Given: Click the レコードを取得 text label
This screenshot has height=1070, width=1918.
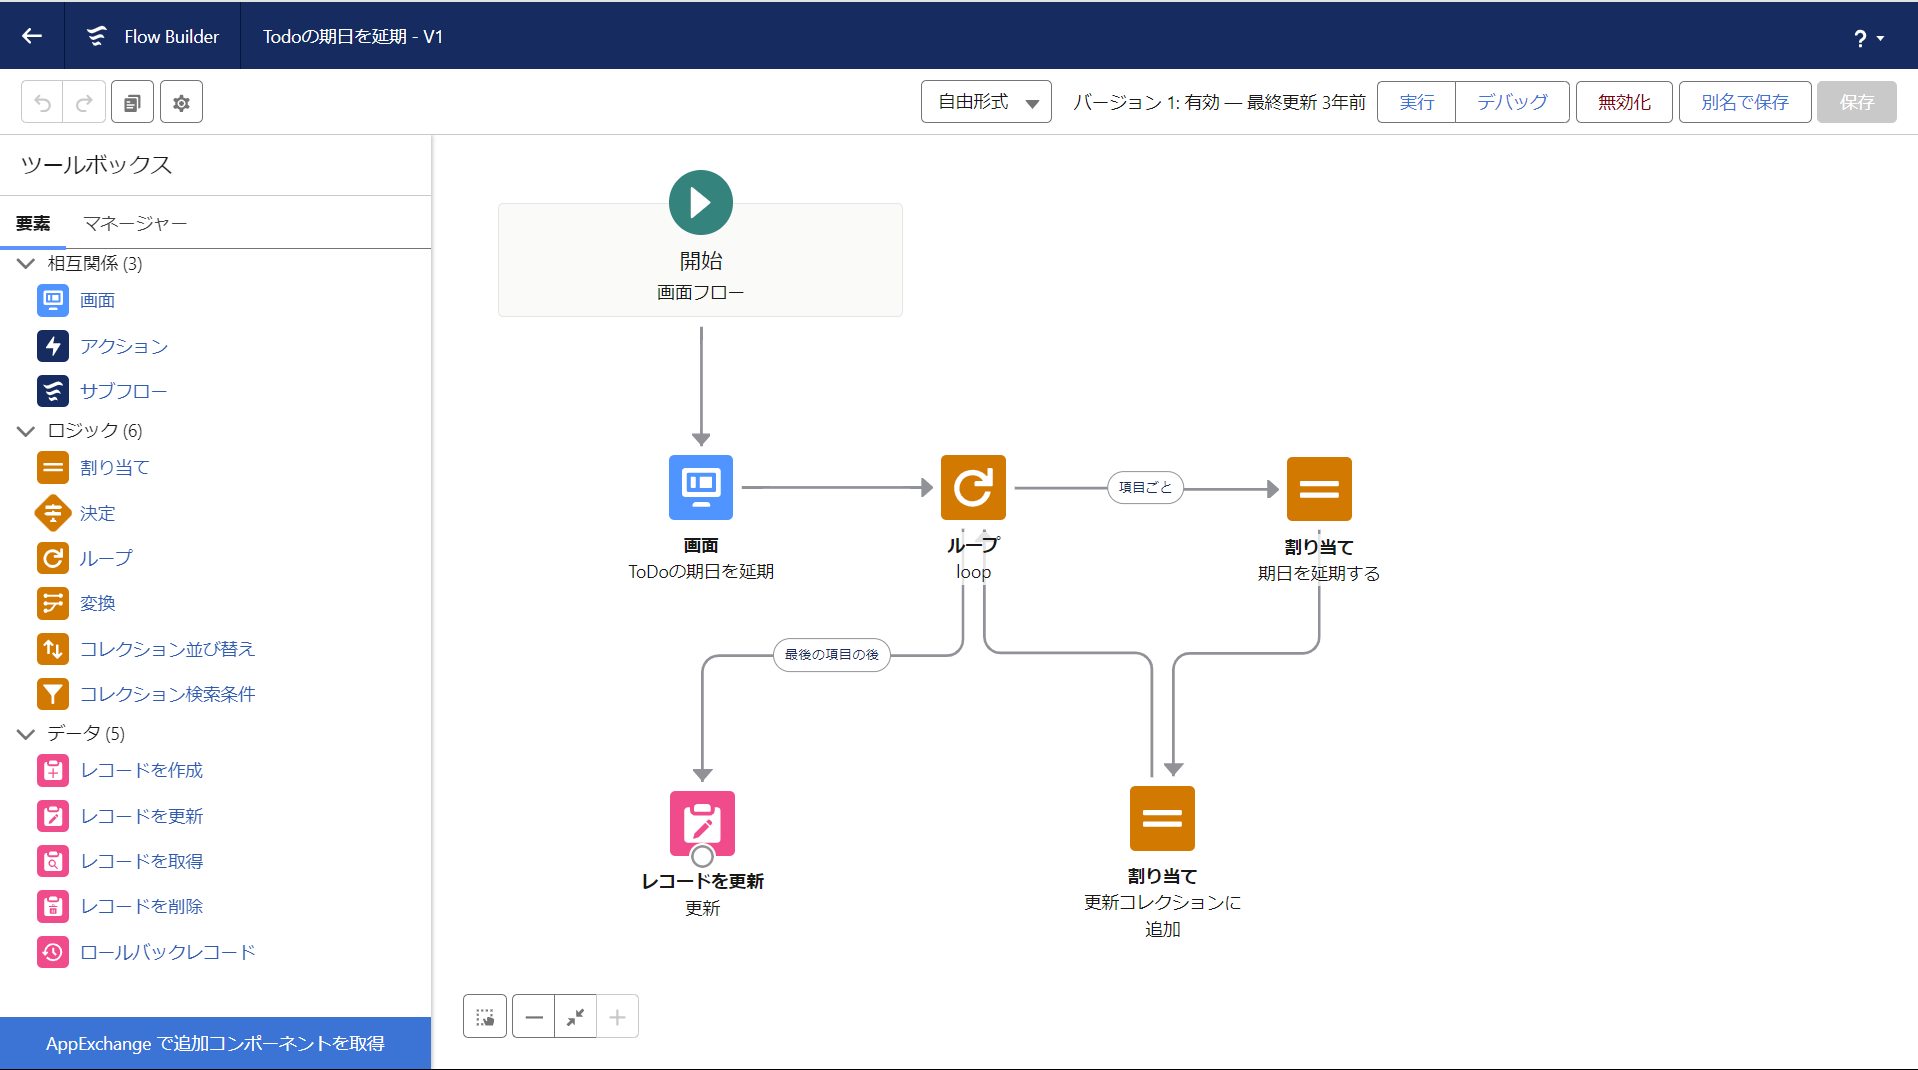Looking at the screenshot, I should click(x=142, y=861).
